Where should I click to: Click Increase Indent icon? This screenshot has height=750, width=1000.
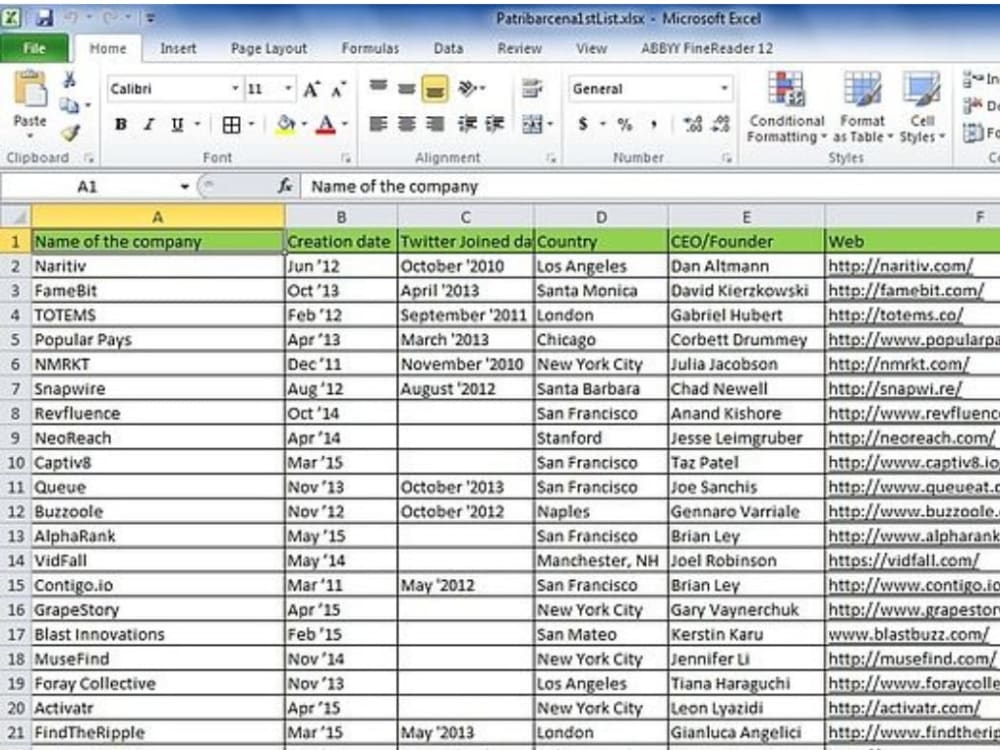495,124
